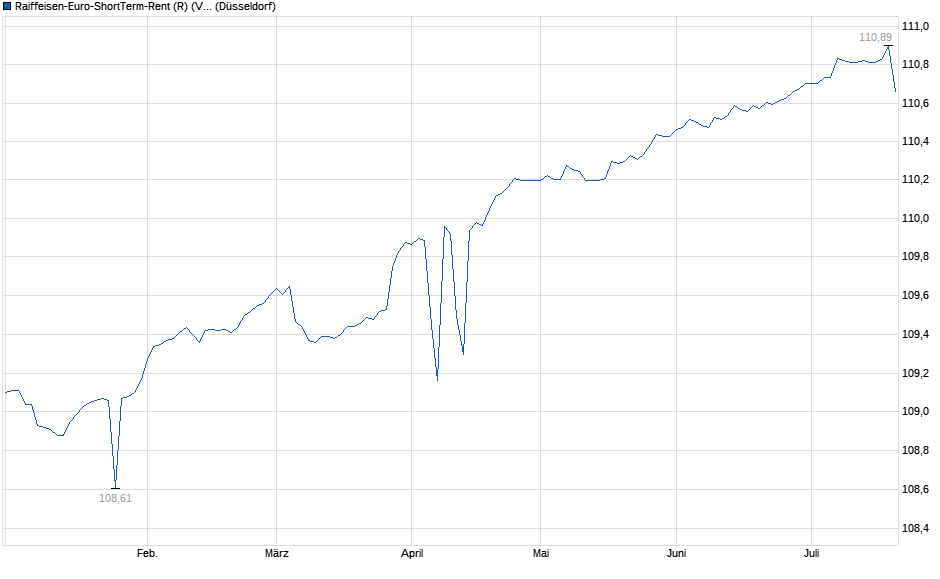Screen dimensions: 940x579
Task: Click the 108,6 price axis label
Action: pos(915,490)
